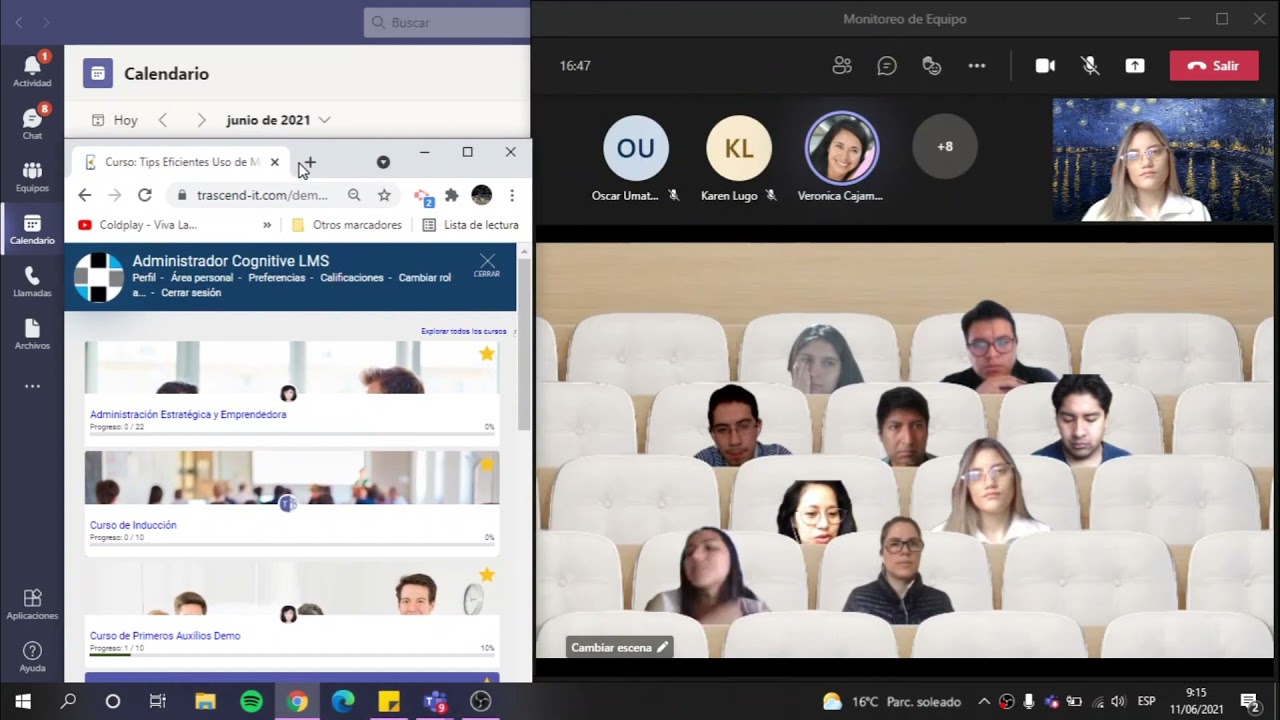The image size is (1280, 720).
Task: Click zoom magnifier icon in address bar
Action: point(354,195)
